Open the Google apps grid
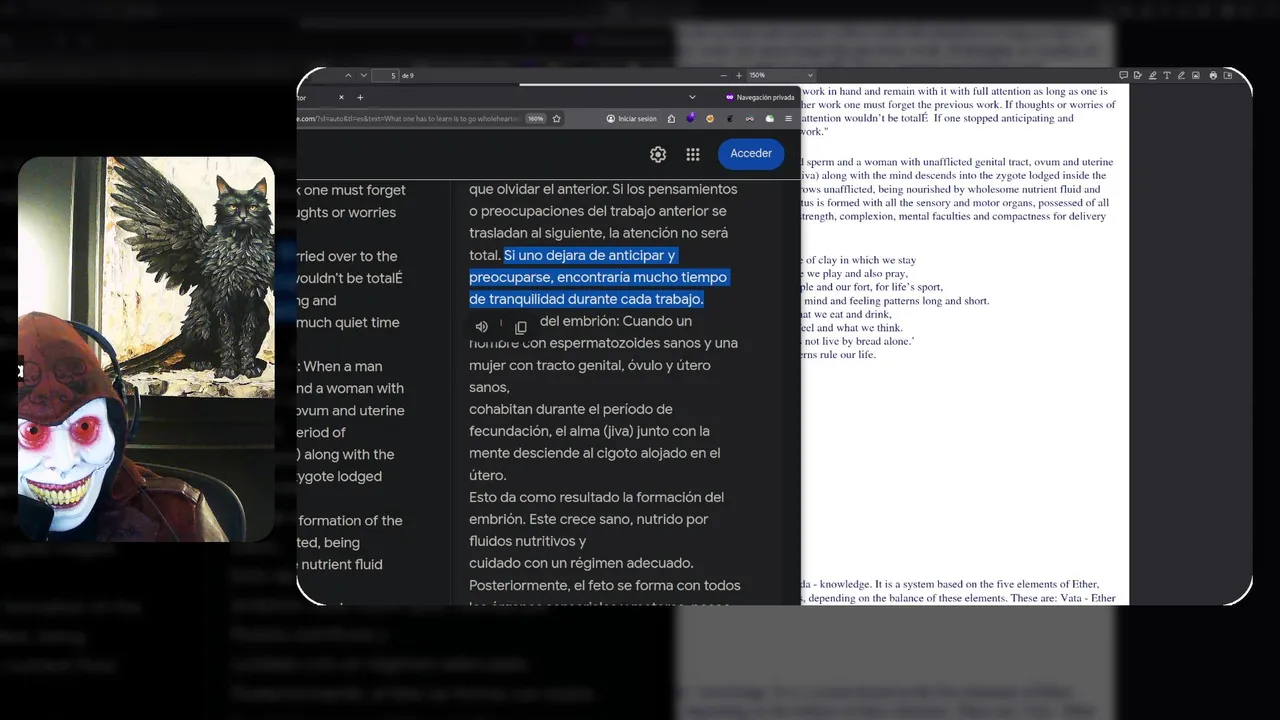The width and height of the screenshot is (1280, 720). [692, 154]
